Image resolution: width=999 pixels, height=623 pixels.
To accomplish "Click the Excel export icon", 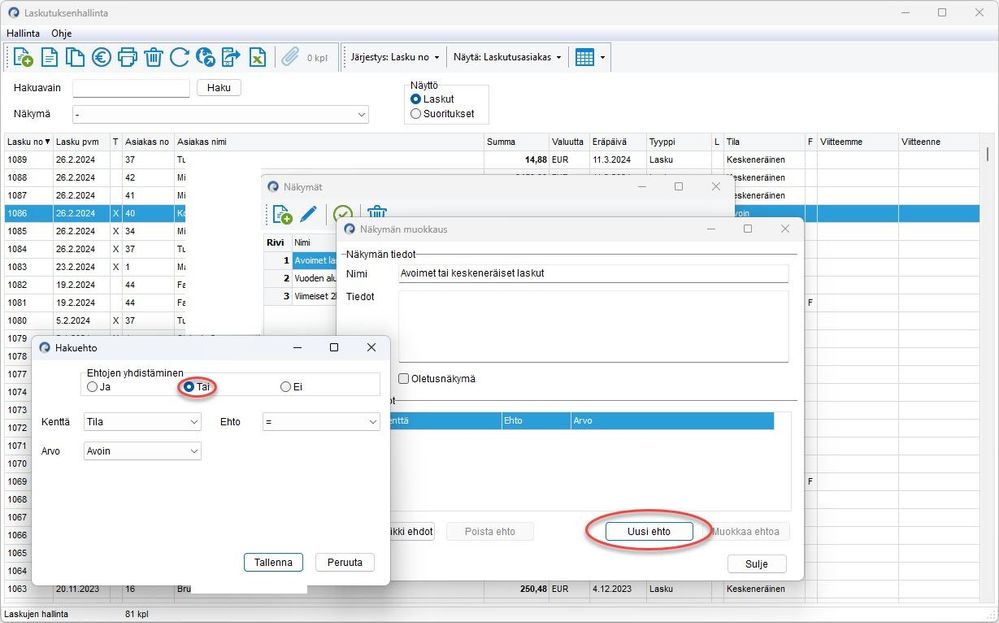I will pos(257,57).
